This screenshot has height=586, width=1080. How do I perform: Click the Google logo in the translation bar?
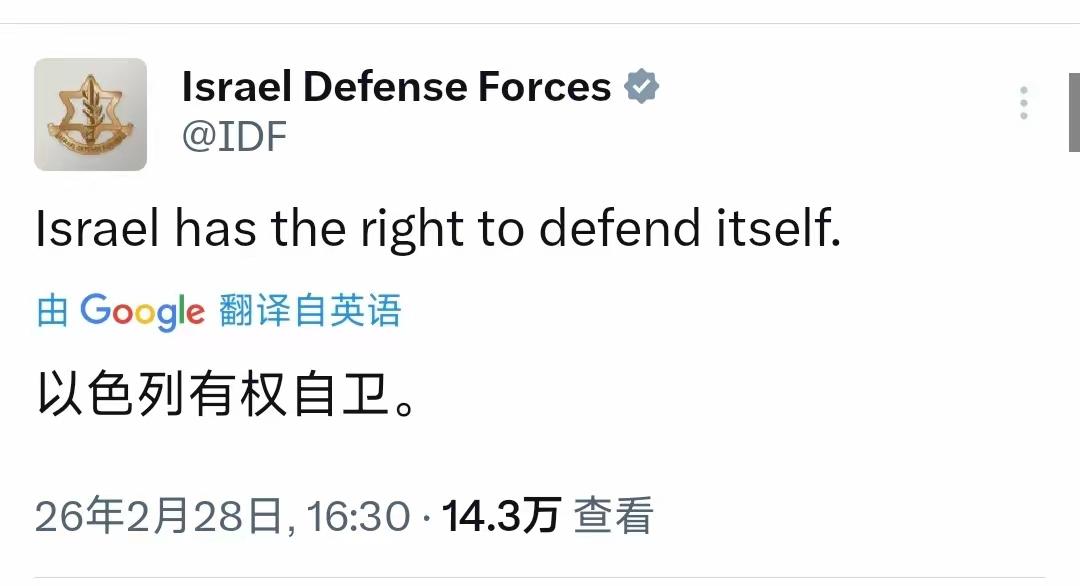pyautogui.click(x=140, y=311)
